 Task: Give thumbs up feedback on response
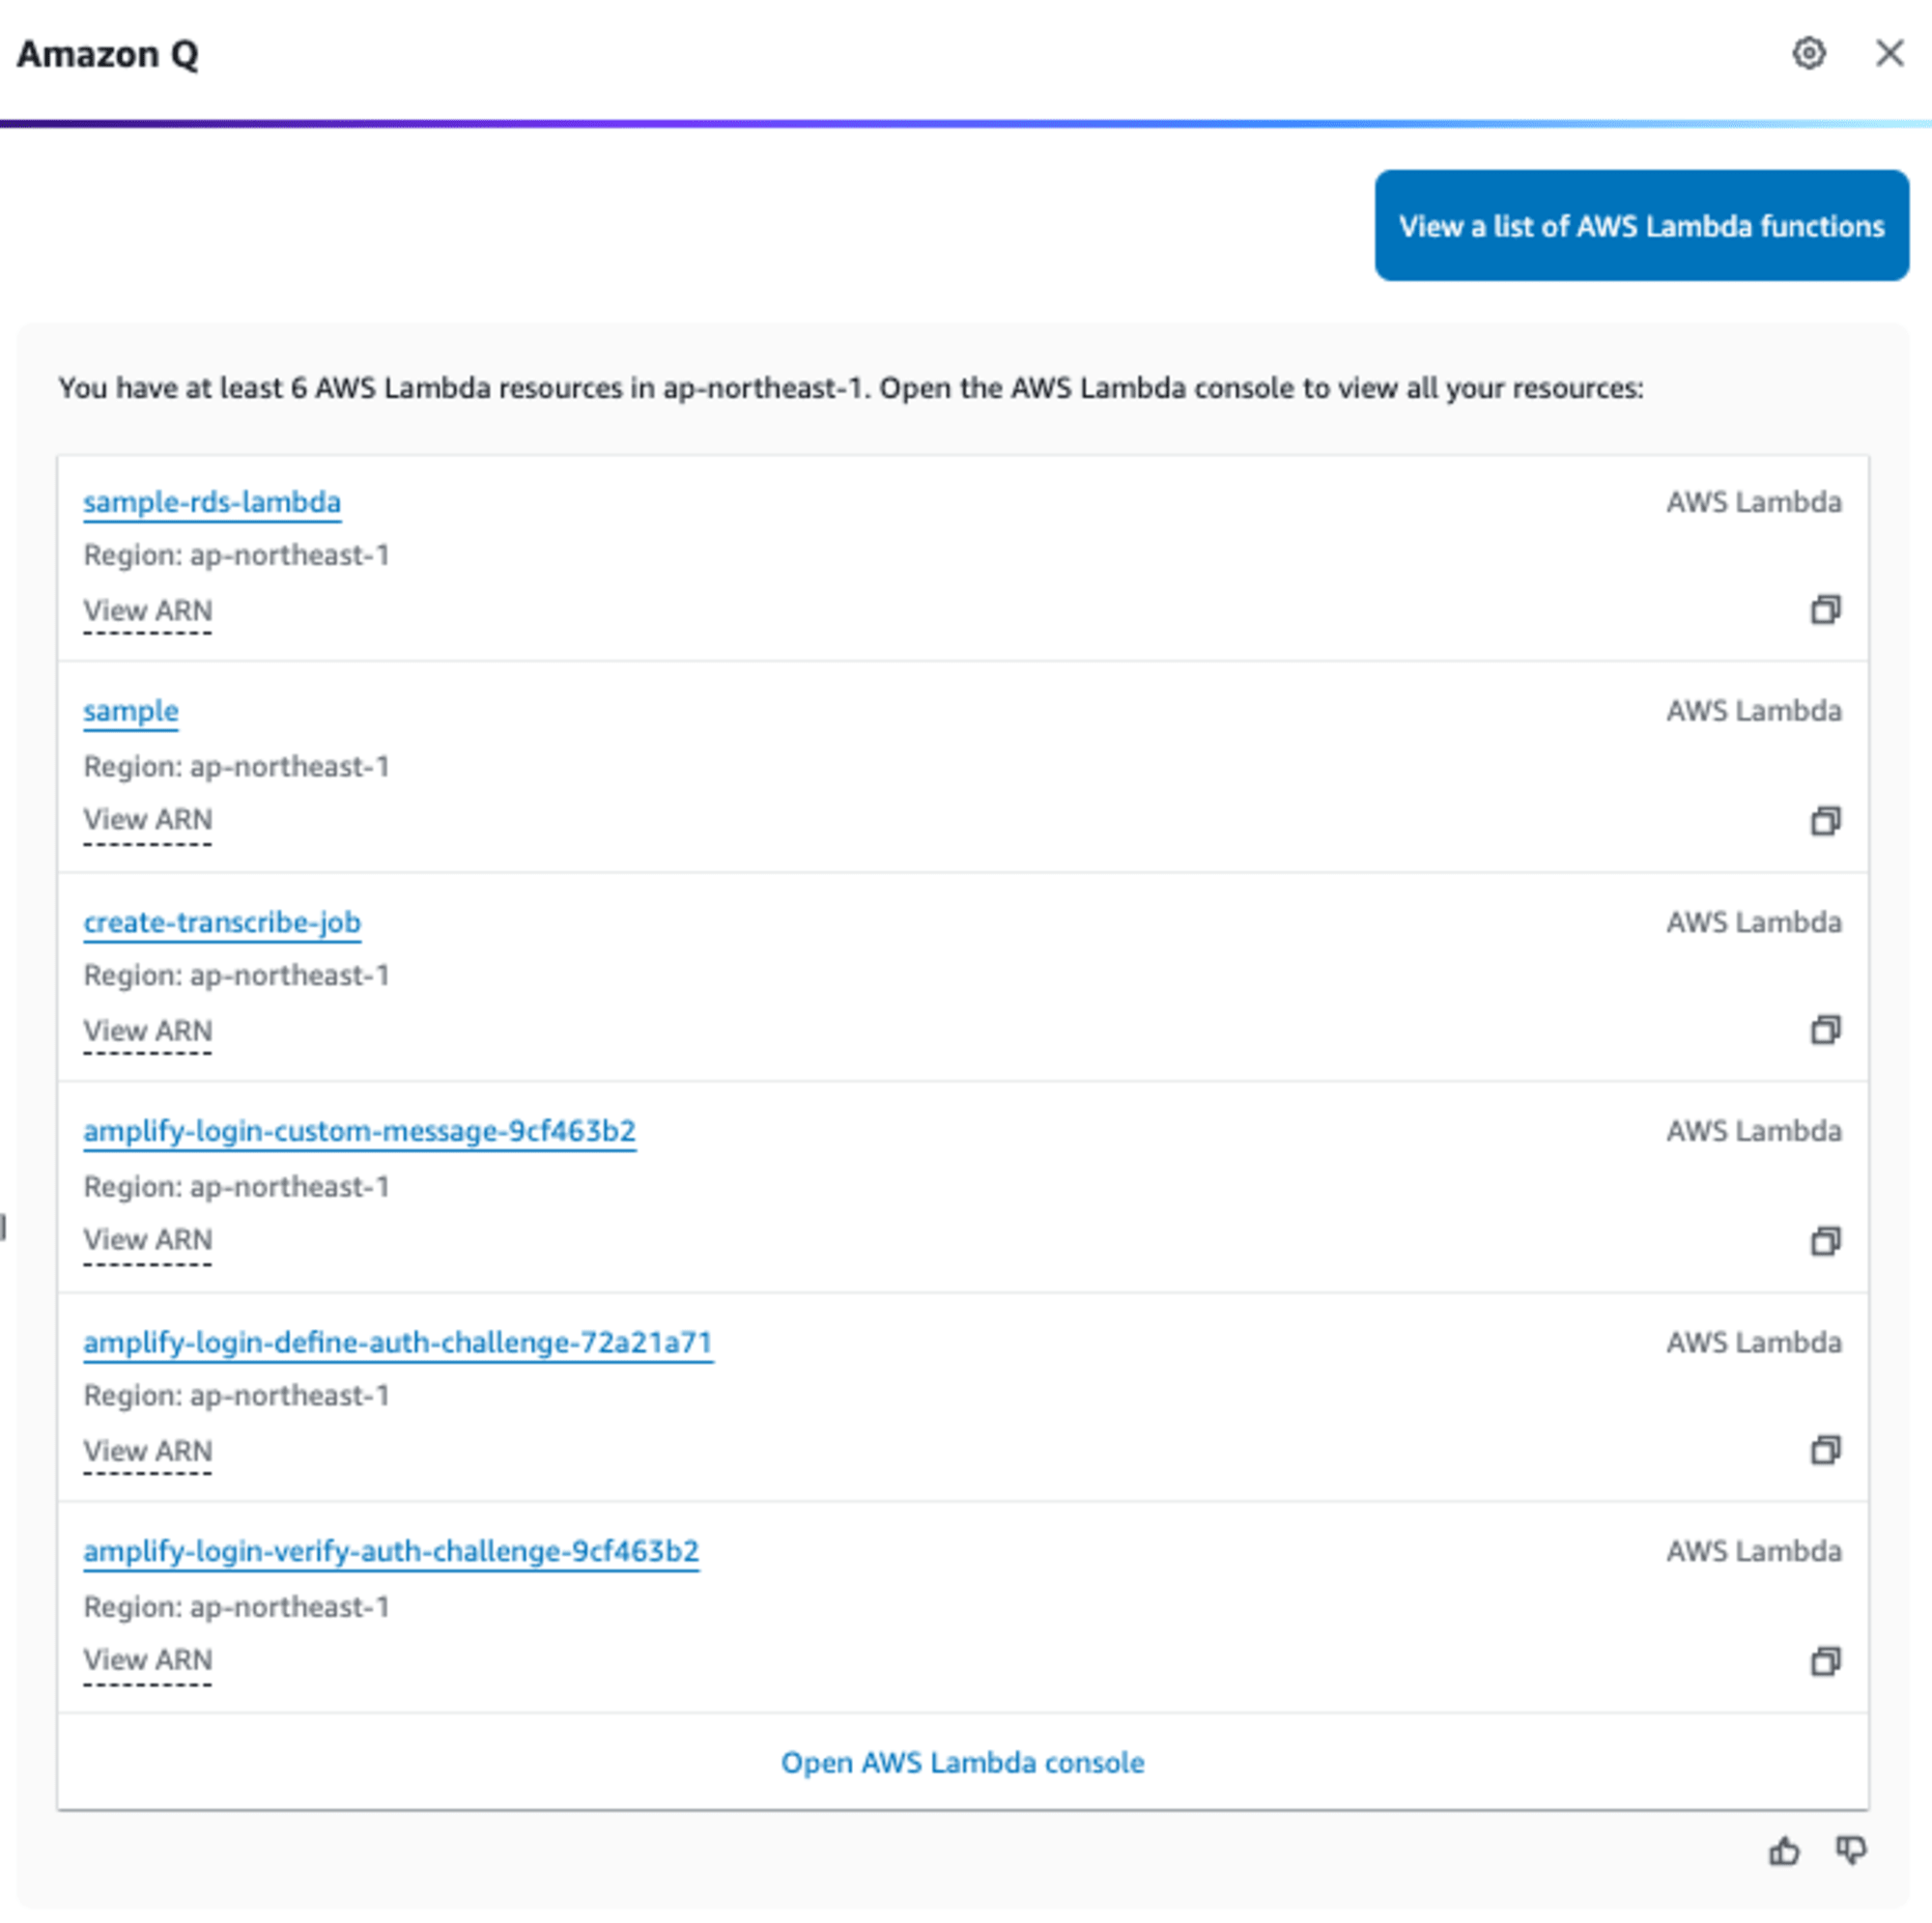(x=1784, y=1851)
